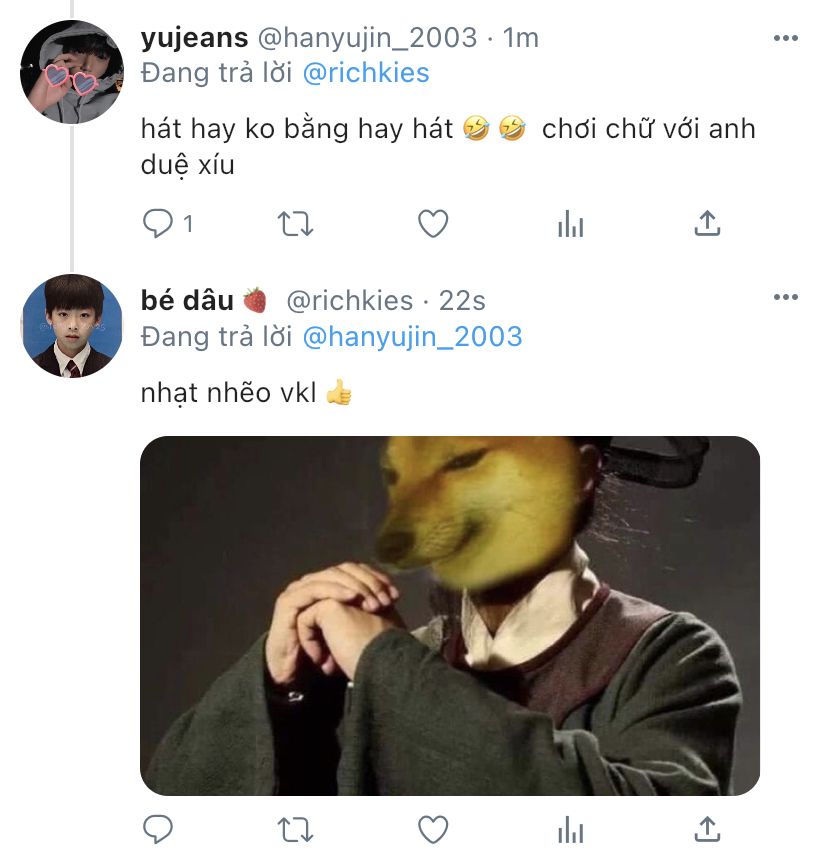Open more options for the bé dâu tweet
The width and height of the screenshot is (828, 858).
(786, 297)
